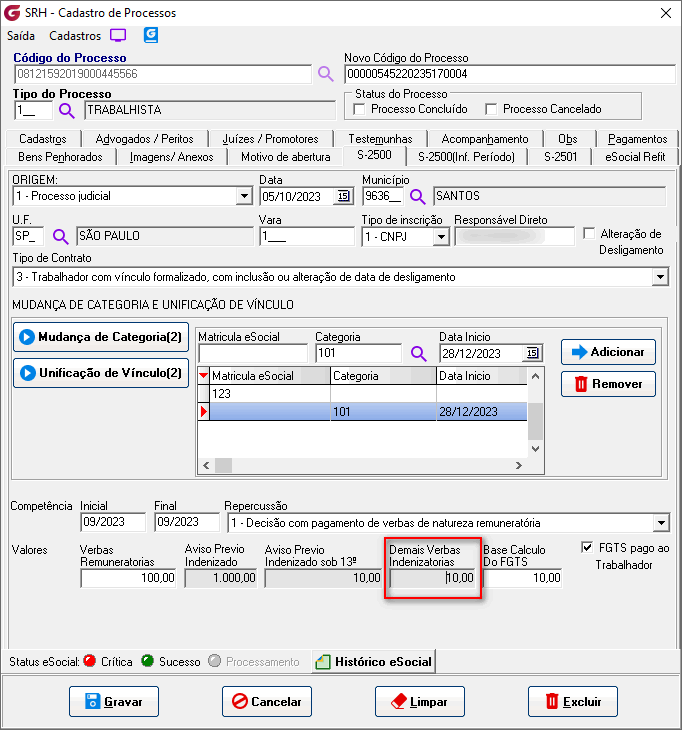Switch to the S-2501 tab
The width and height of the screenshot is (682, 730).
[x=560, y=157]
